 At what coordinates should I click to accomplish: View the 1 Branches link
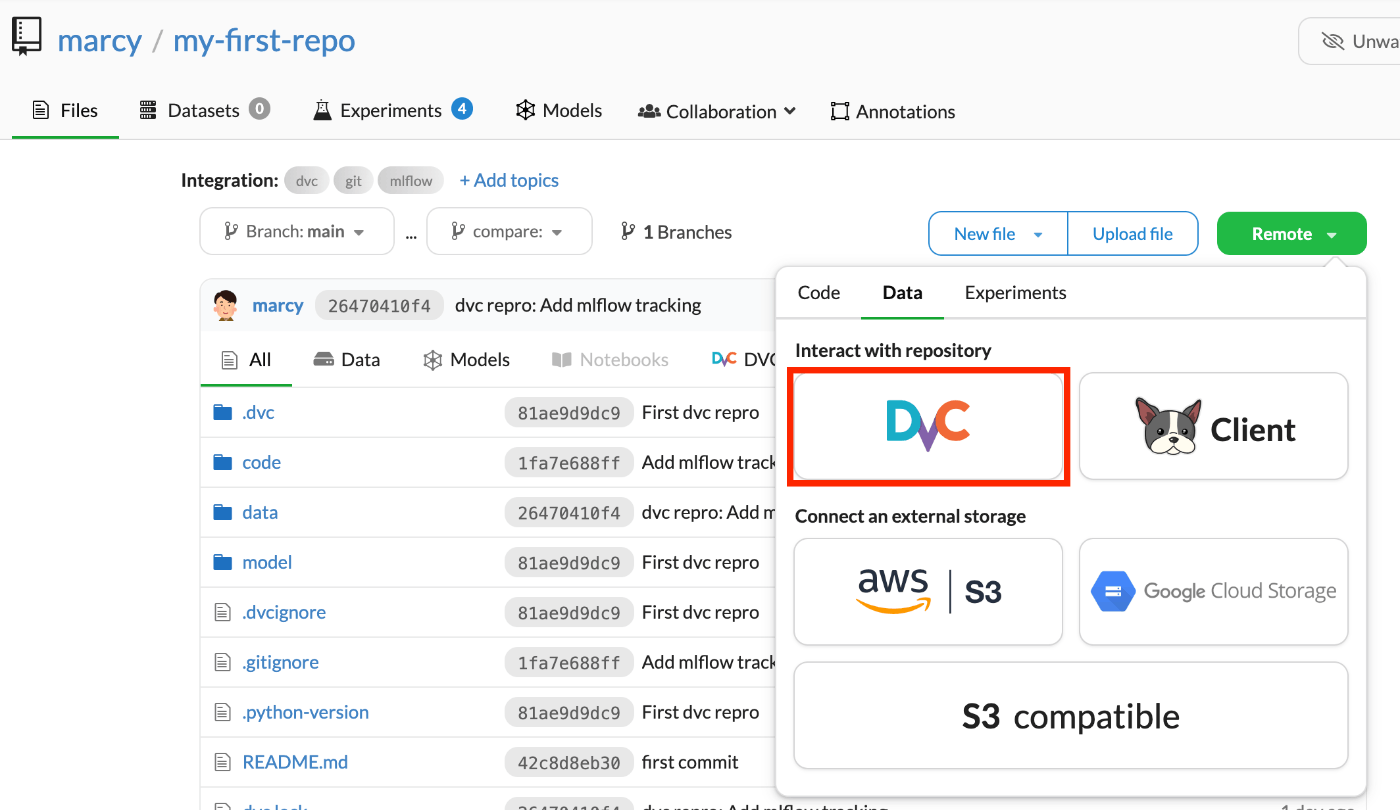coord(676,232)
